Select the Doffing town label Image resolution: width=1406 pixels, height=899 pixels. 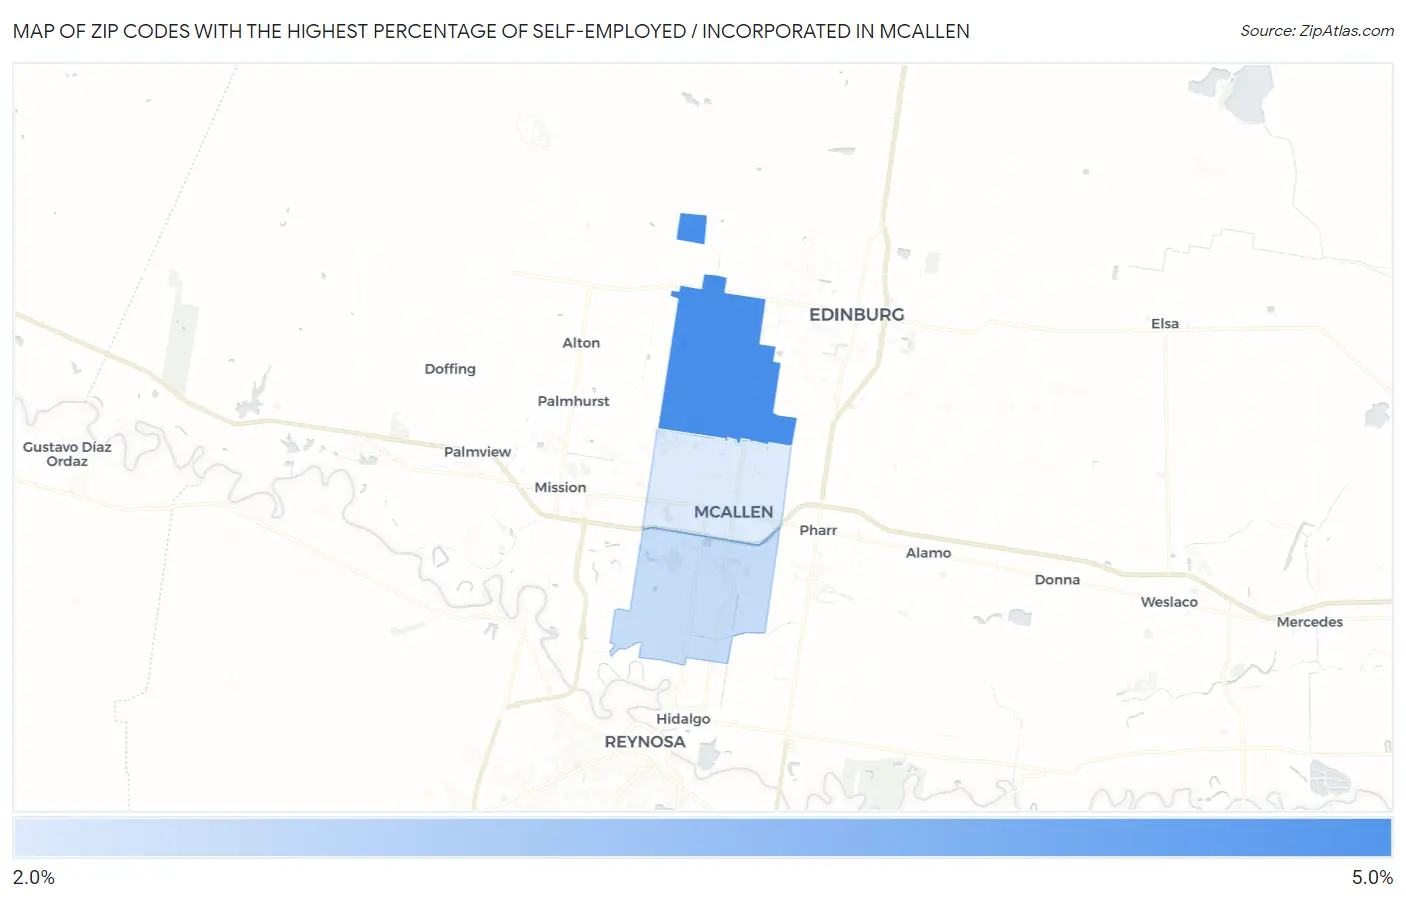[450, 369]
